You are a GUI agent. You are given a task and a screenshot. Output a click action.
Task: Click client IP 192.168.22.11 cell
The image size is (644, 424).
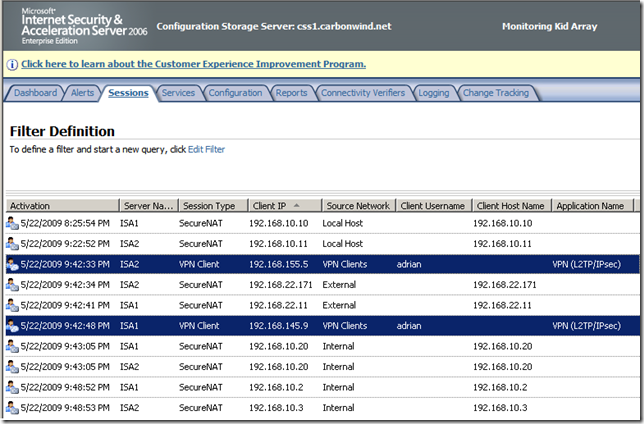278,306
